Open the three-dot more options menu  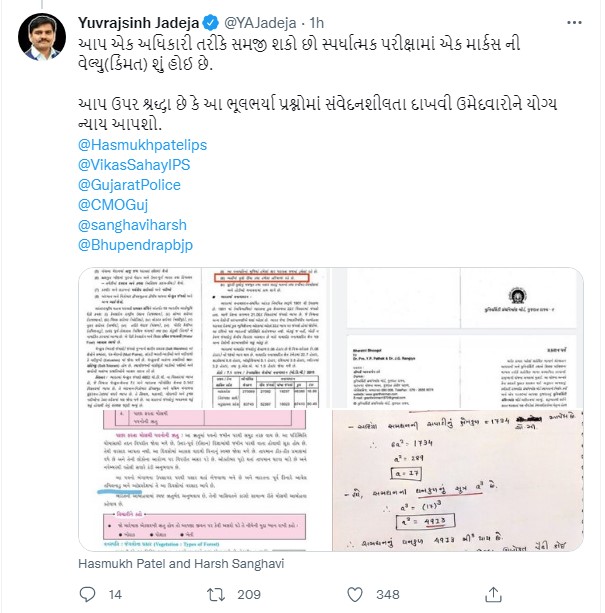pyautogui.click(x=574, y=23)
